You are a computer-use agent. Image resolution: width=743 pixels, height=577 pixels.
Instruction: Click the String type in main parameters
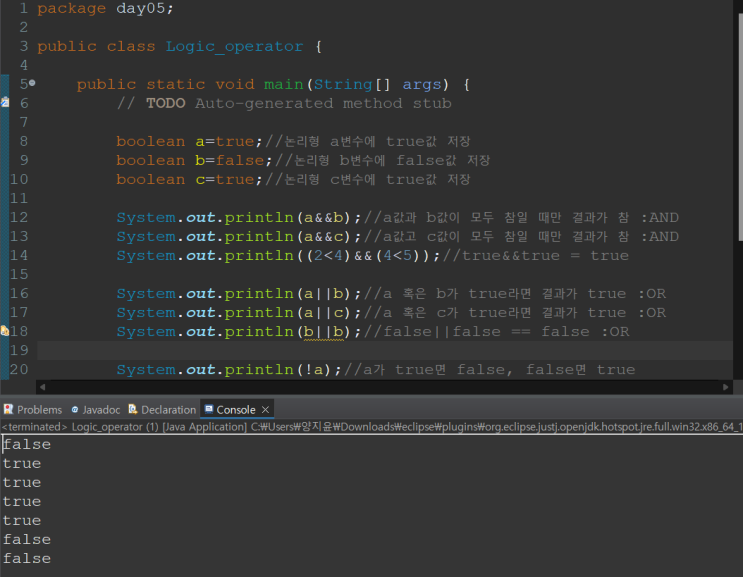343,84
